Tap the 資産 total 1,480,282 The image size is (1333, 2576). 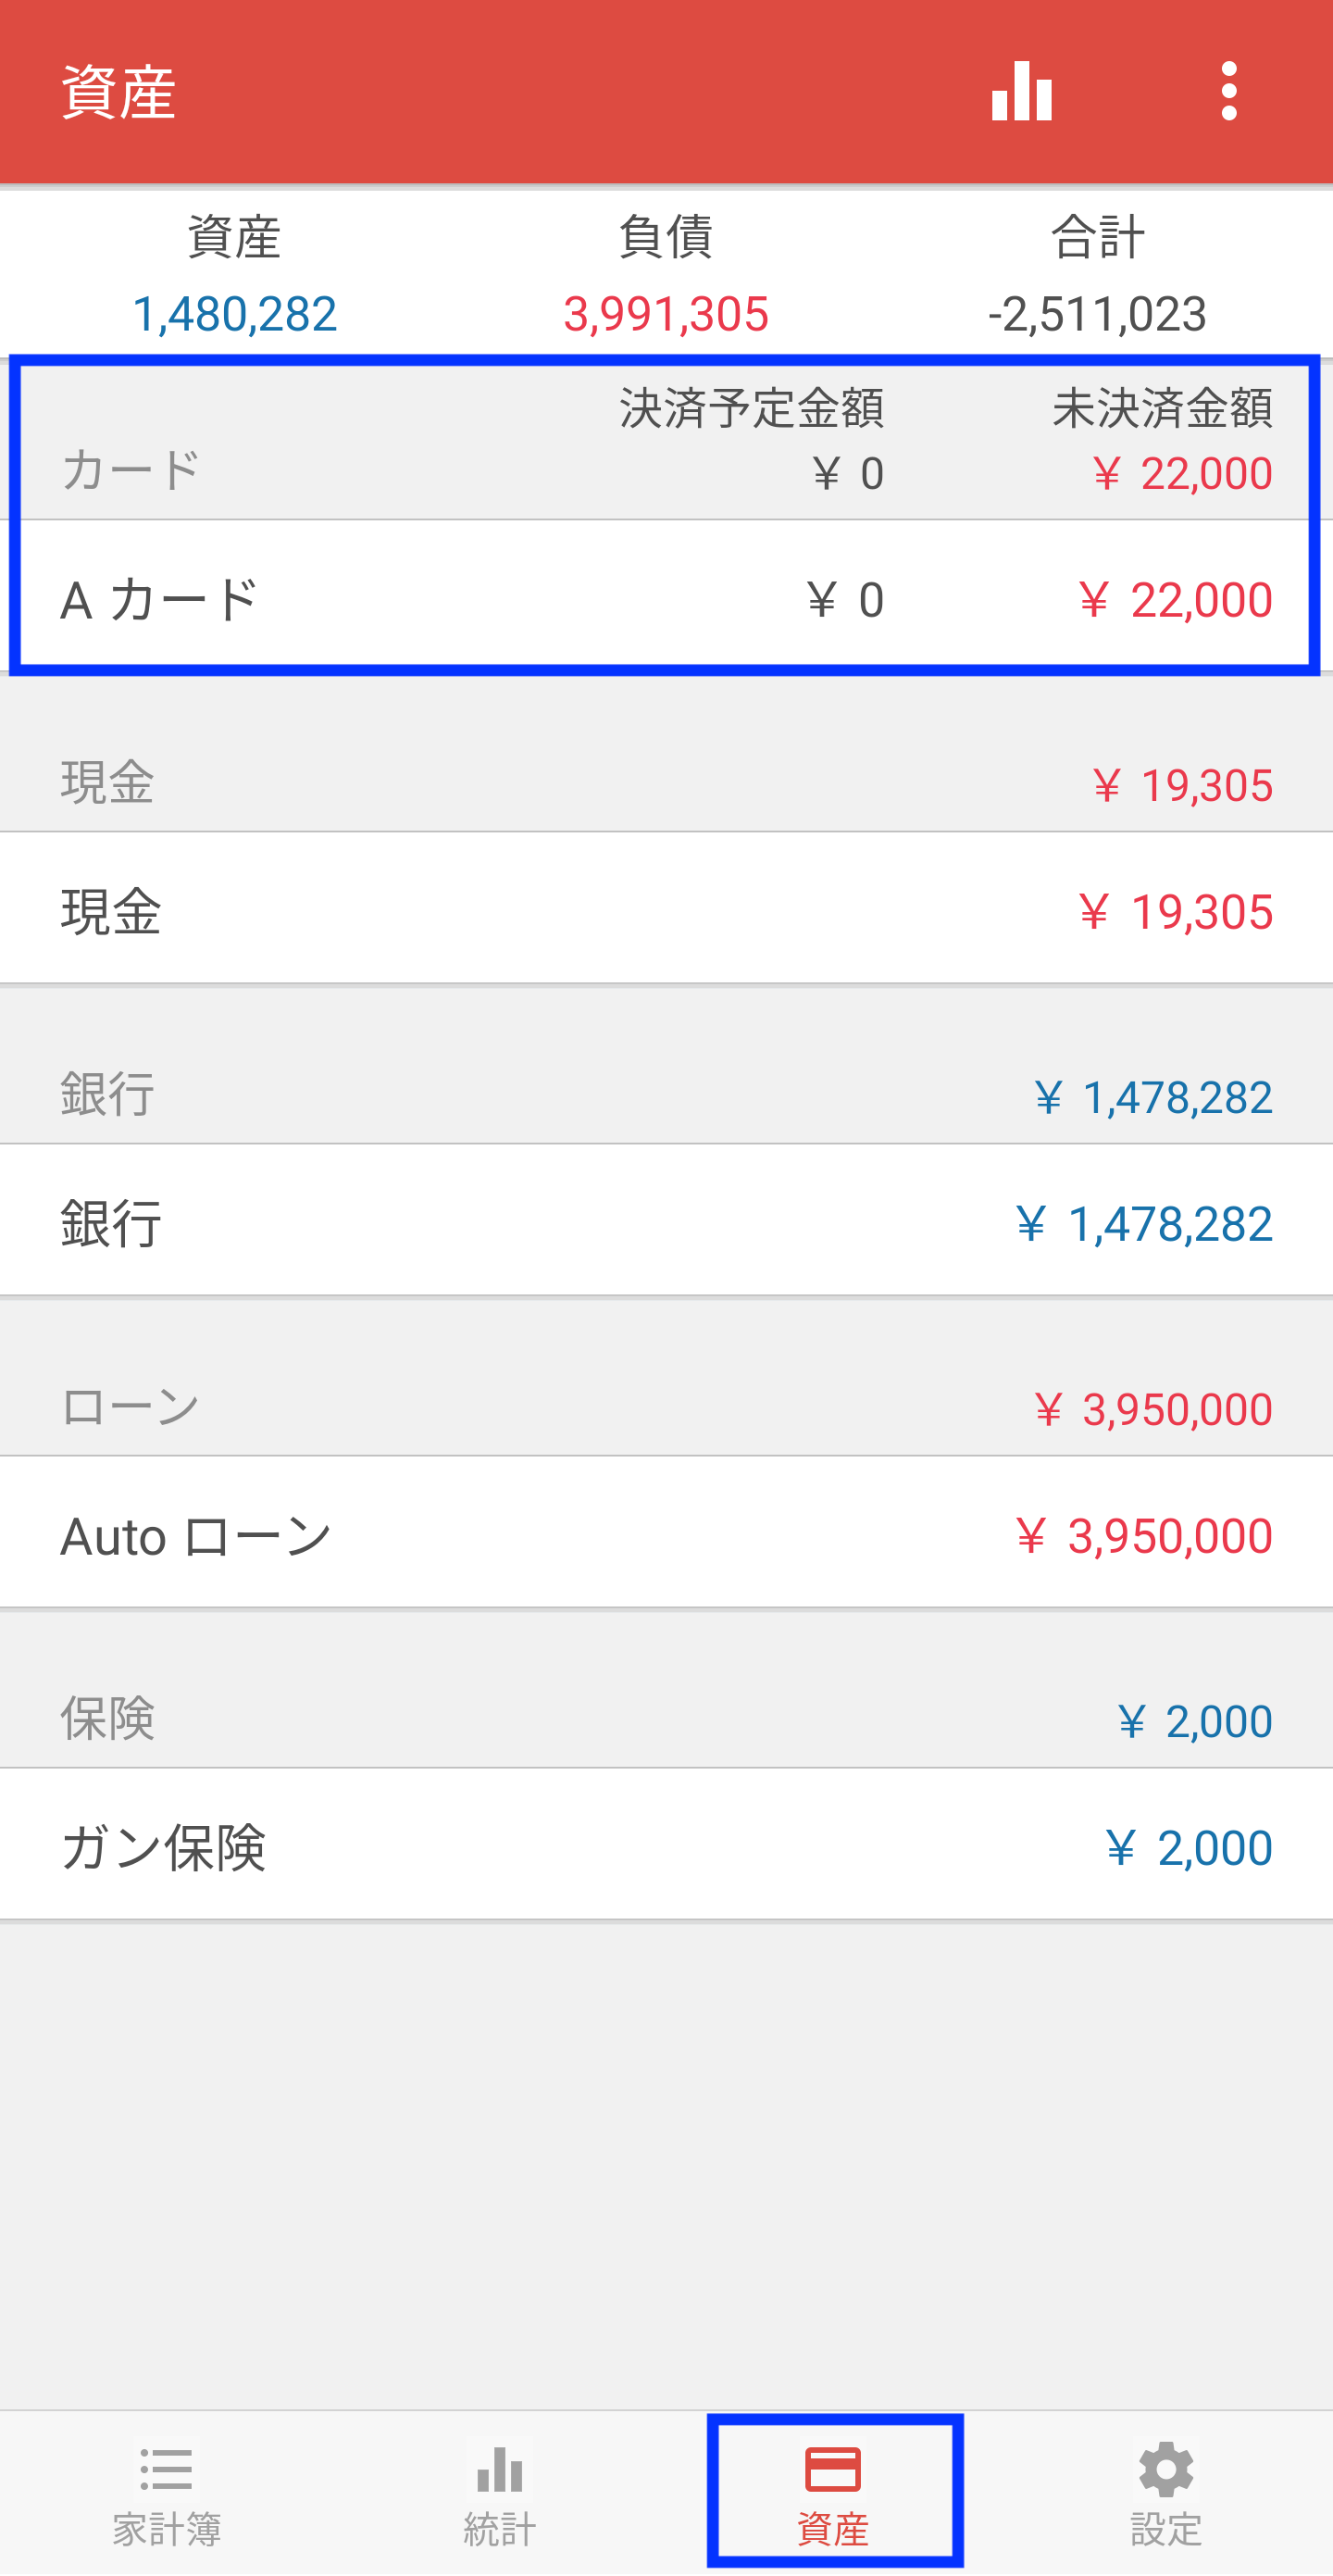(234, 314)
